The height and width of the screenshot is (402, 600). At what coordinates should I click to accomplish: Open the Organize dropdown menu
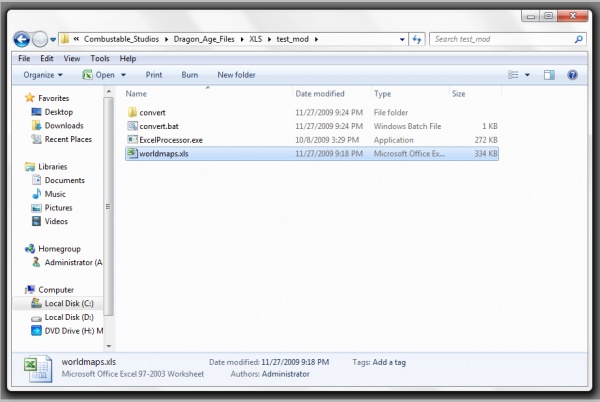click(43, 75)
